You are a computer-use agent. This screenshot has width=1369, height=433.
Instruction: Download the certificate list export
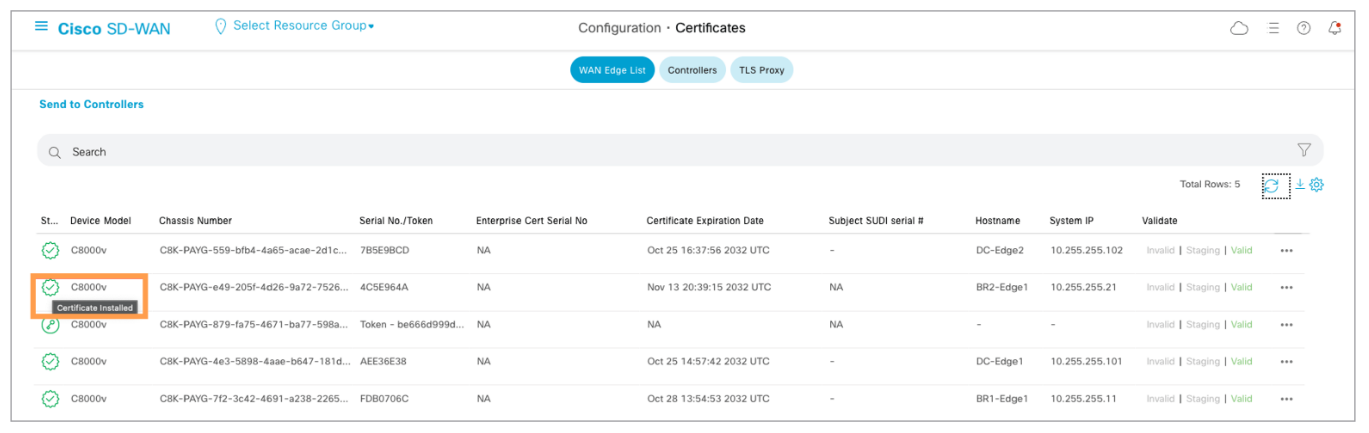point(1300,185)
